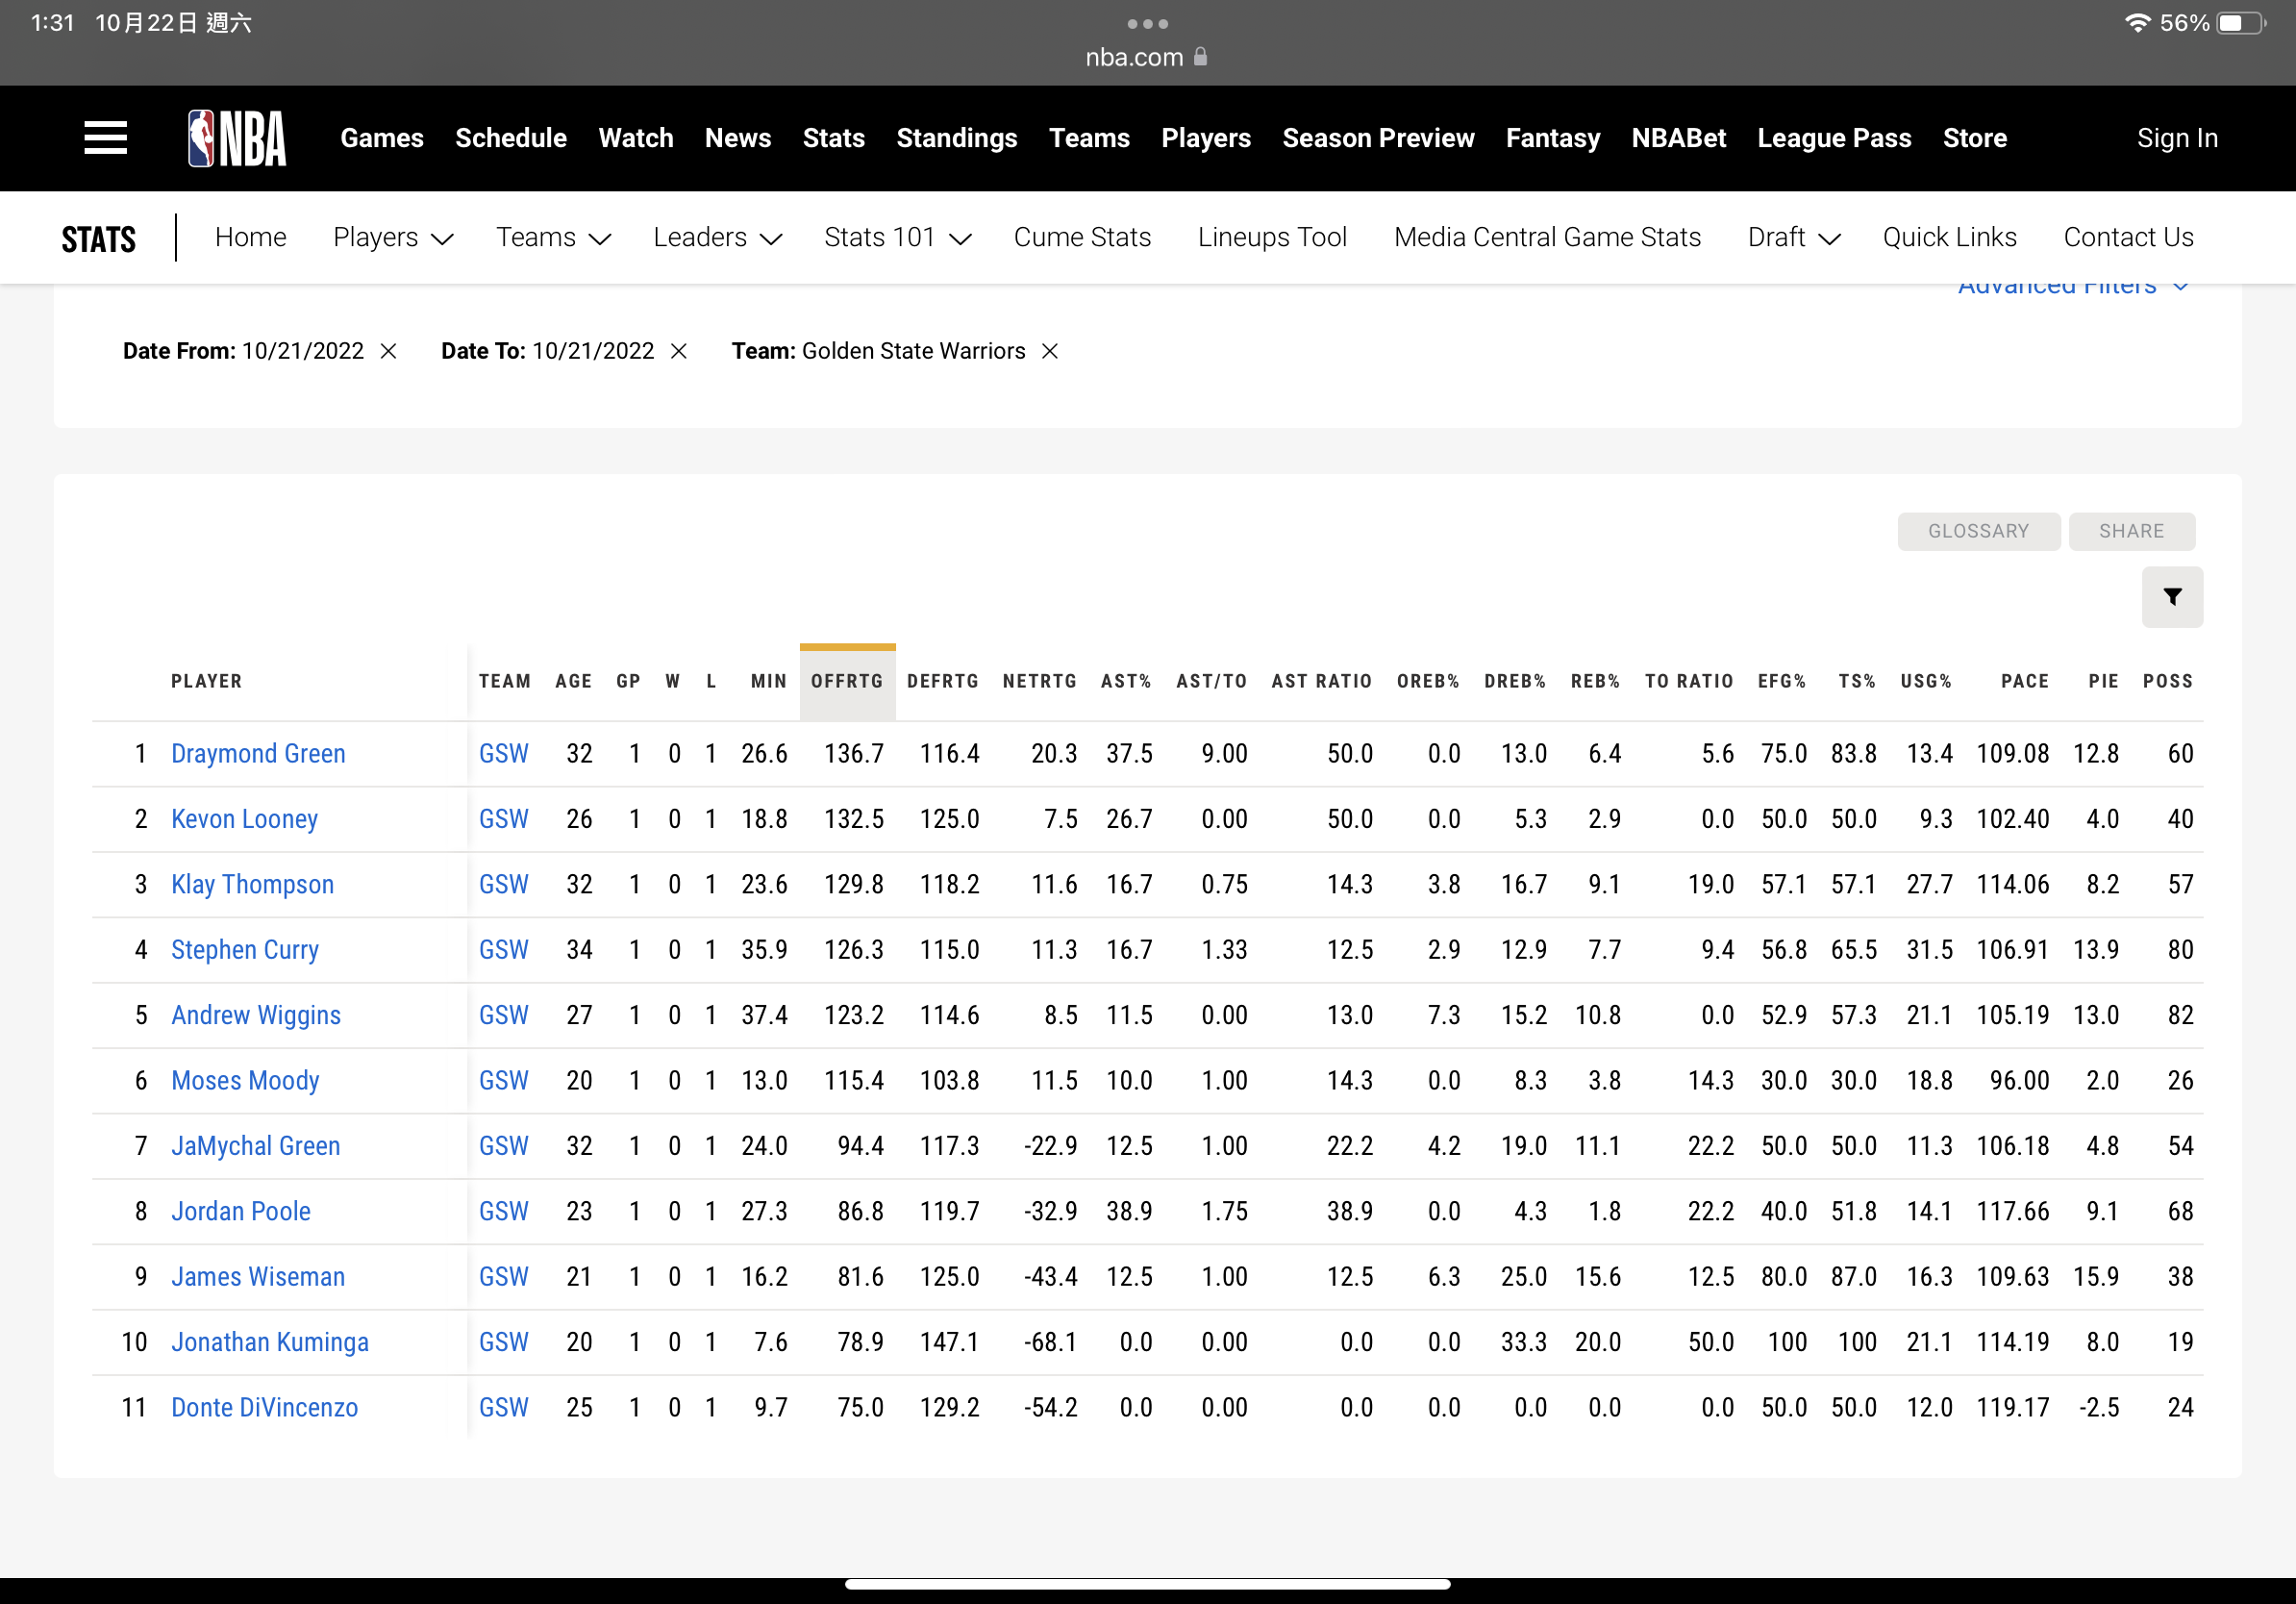Viewport: 2296px width, 1604px height.
Task: Open JaMychal Green's player page
Action: pos(255,1146)
